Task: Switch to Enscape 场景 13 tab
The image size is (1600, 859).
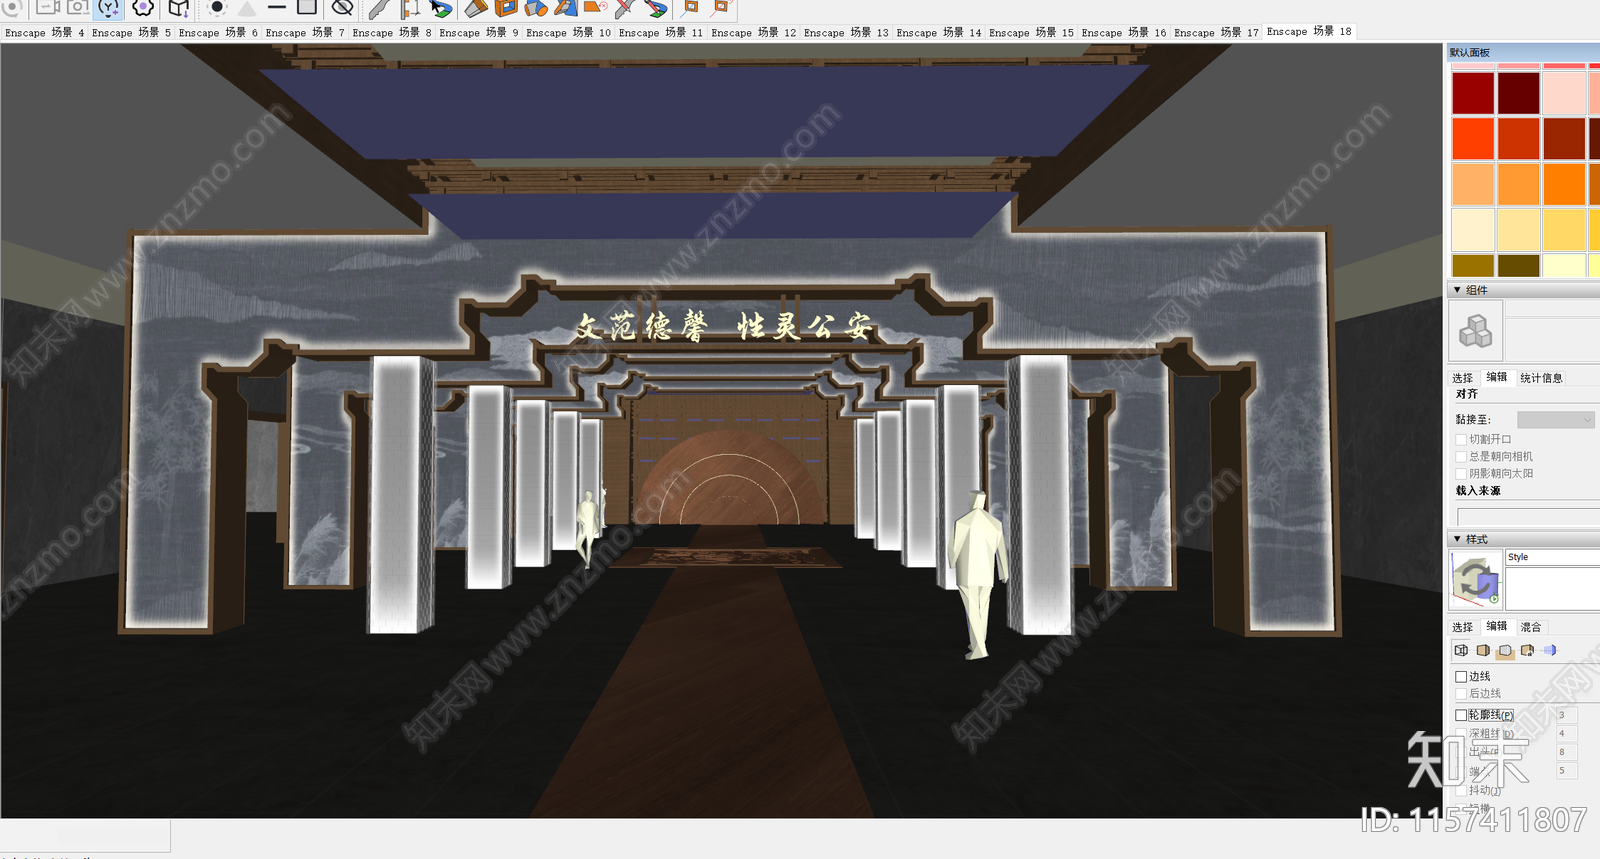Action: (x=846, y=32)
